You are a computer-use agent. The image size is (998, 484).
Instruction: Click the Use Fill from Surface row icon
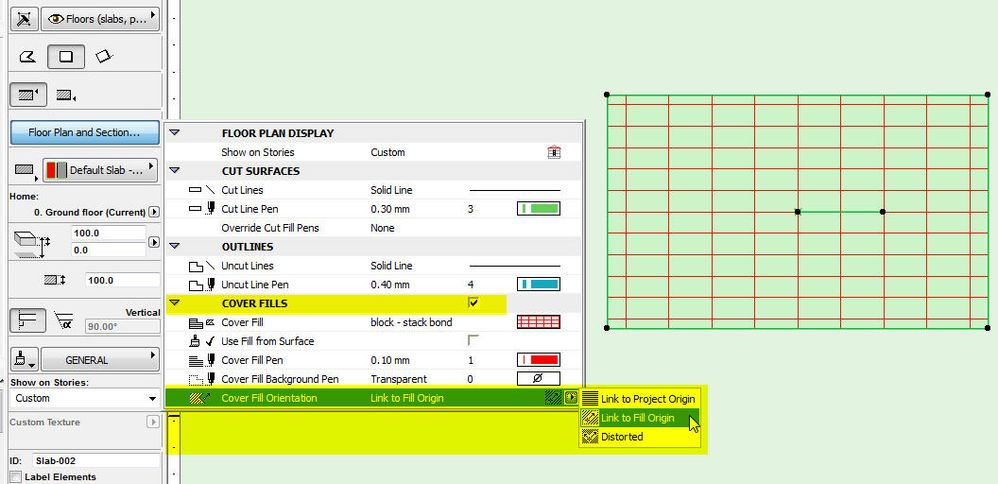[x=202, y=341]
